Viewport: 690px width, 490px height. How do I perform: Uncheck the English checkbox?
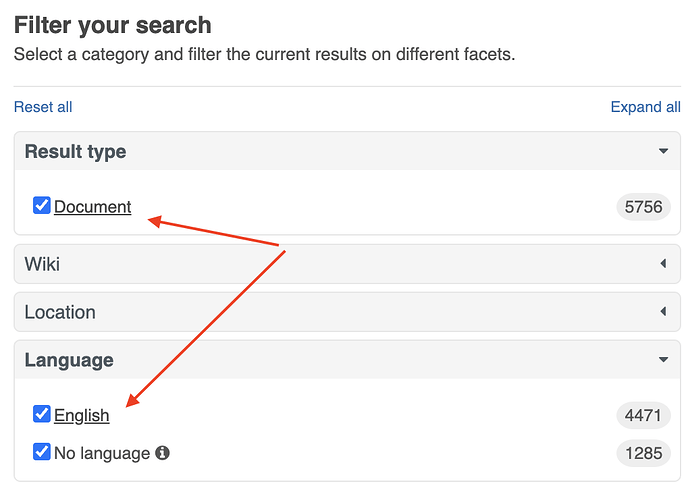(x=42, y=414)
